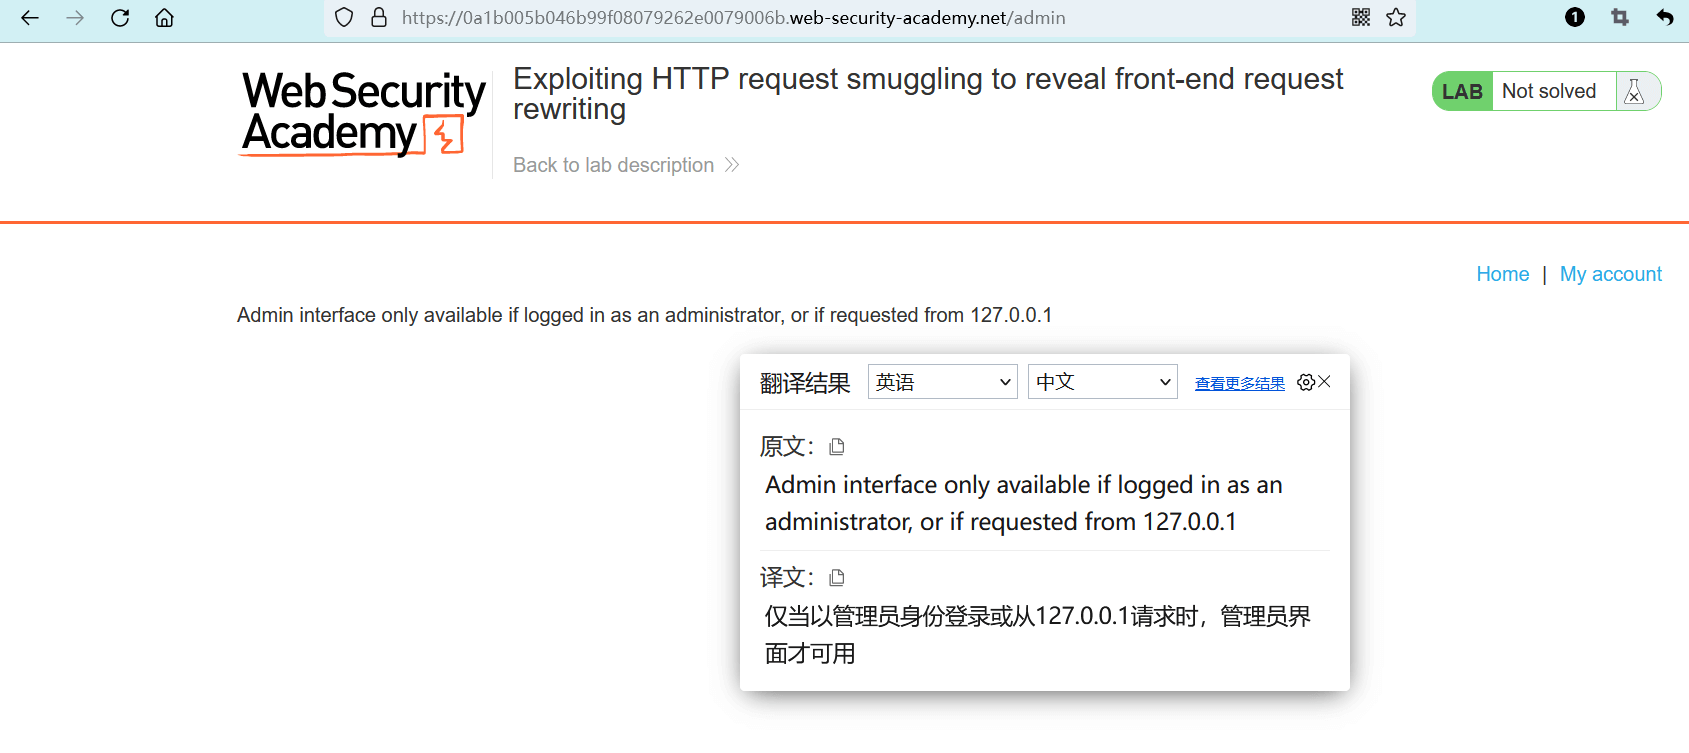Viewport: 1689px width, 753px height.
Task: Open the source language dropdown (英语)
Action: [x=943, y=382]
